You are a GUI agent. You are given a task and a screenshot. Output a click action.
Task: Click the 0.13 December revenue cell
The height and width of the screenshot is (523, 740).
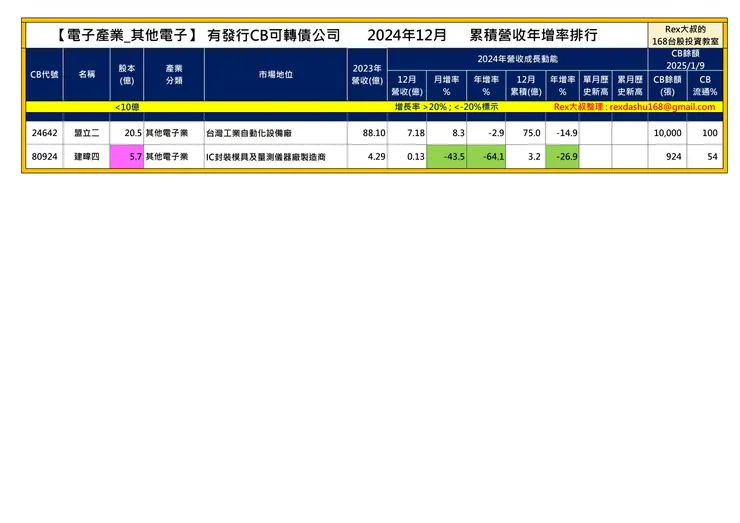point(407,157)
